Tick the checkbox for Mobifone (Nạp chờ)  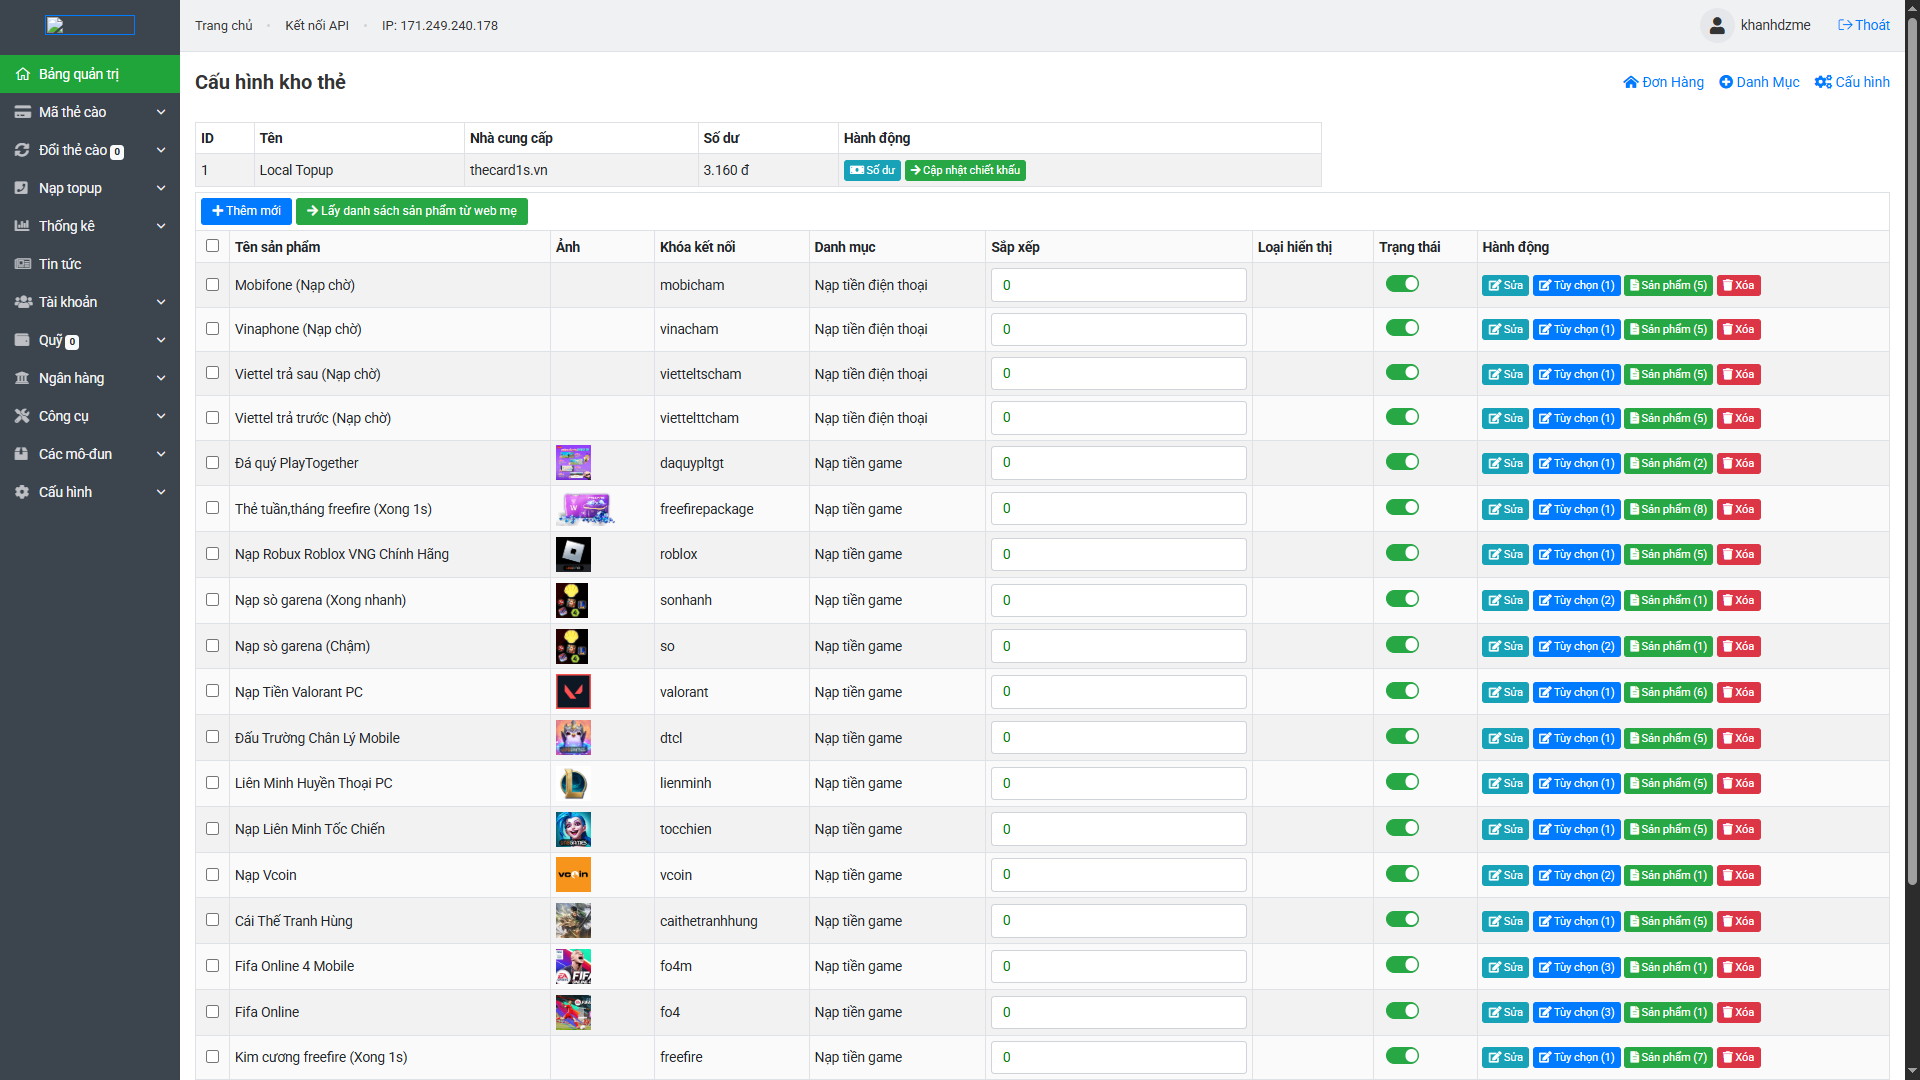point(212,285)
